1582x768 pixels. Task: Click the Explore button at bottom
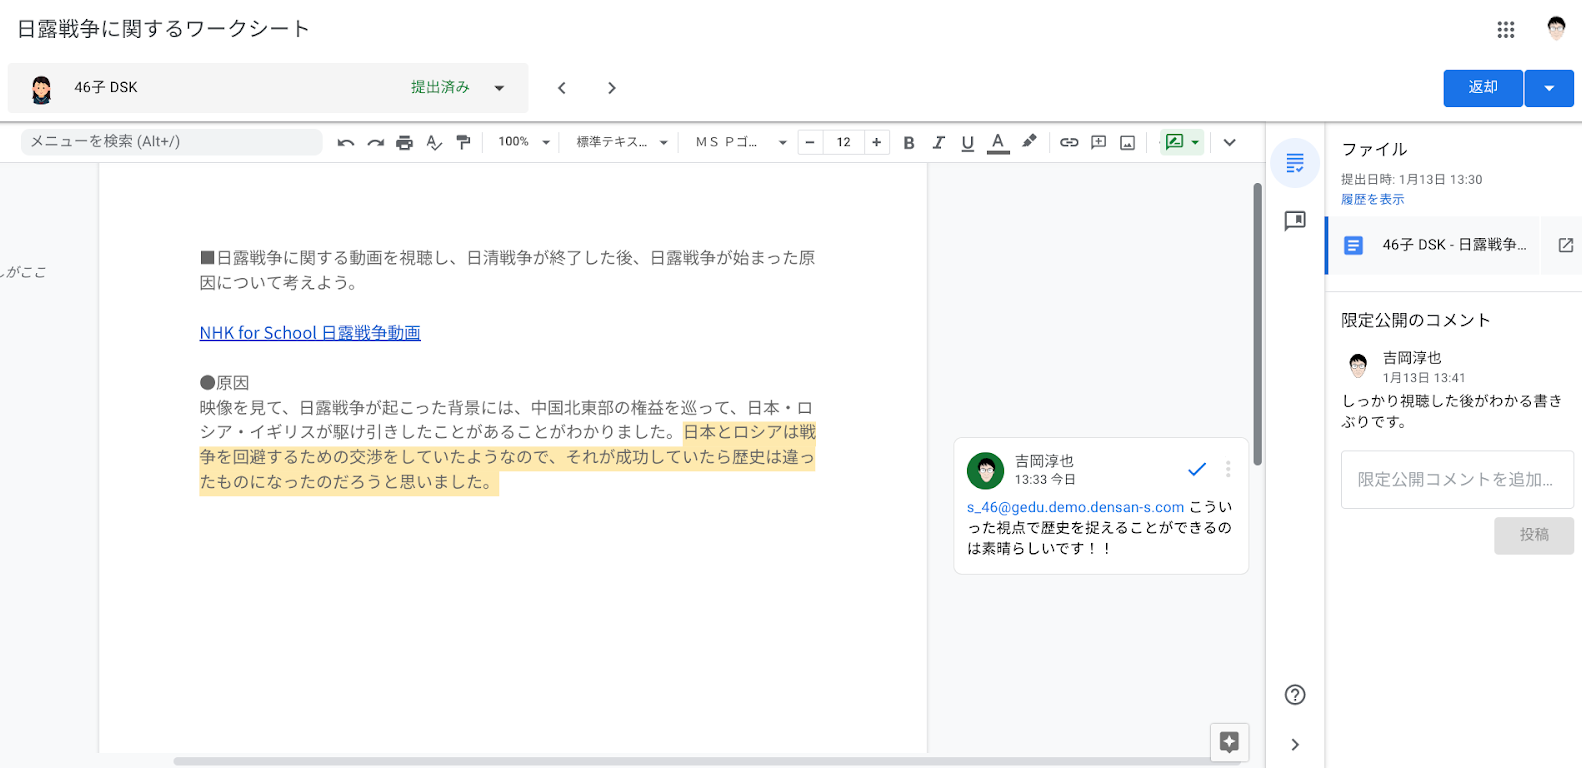[1229, 742]
